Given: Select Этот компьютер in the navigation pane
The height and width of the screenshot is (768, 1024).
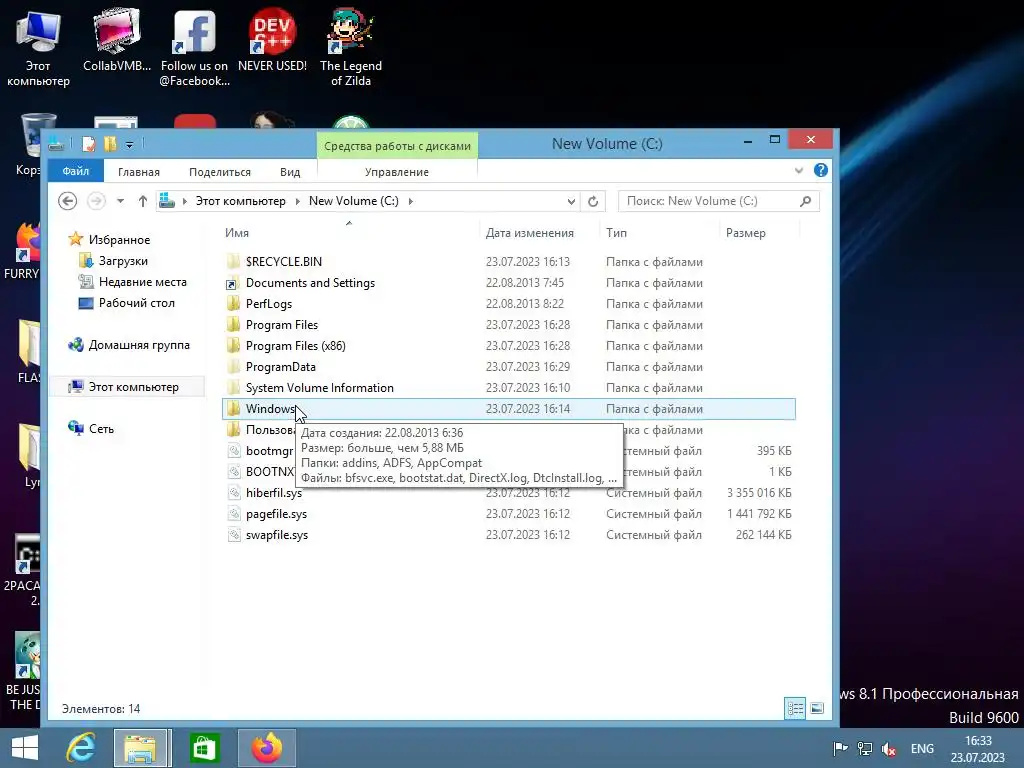Looking at the screenshot, I should coord(133,387).
